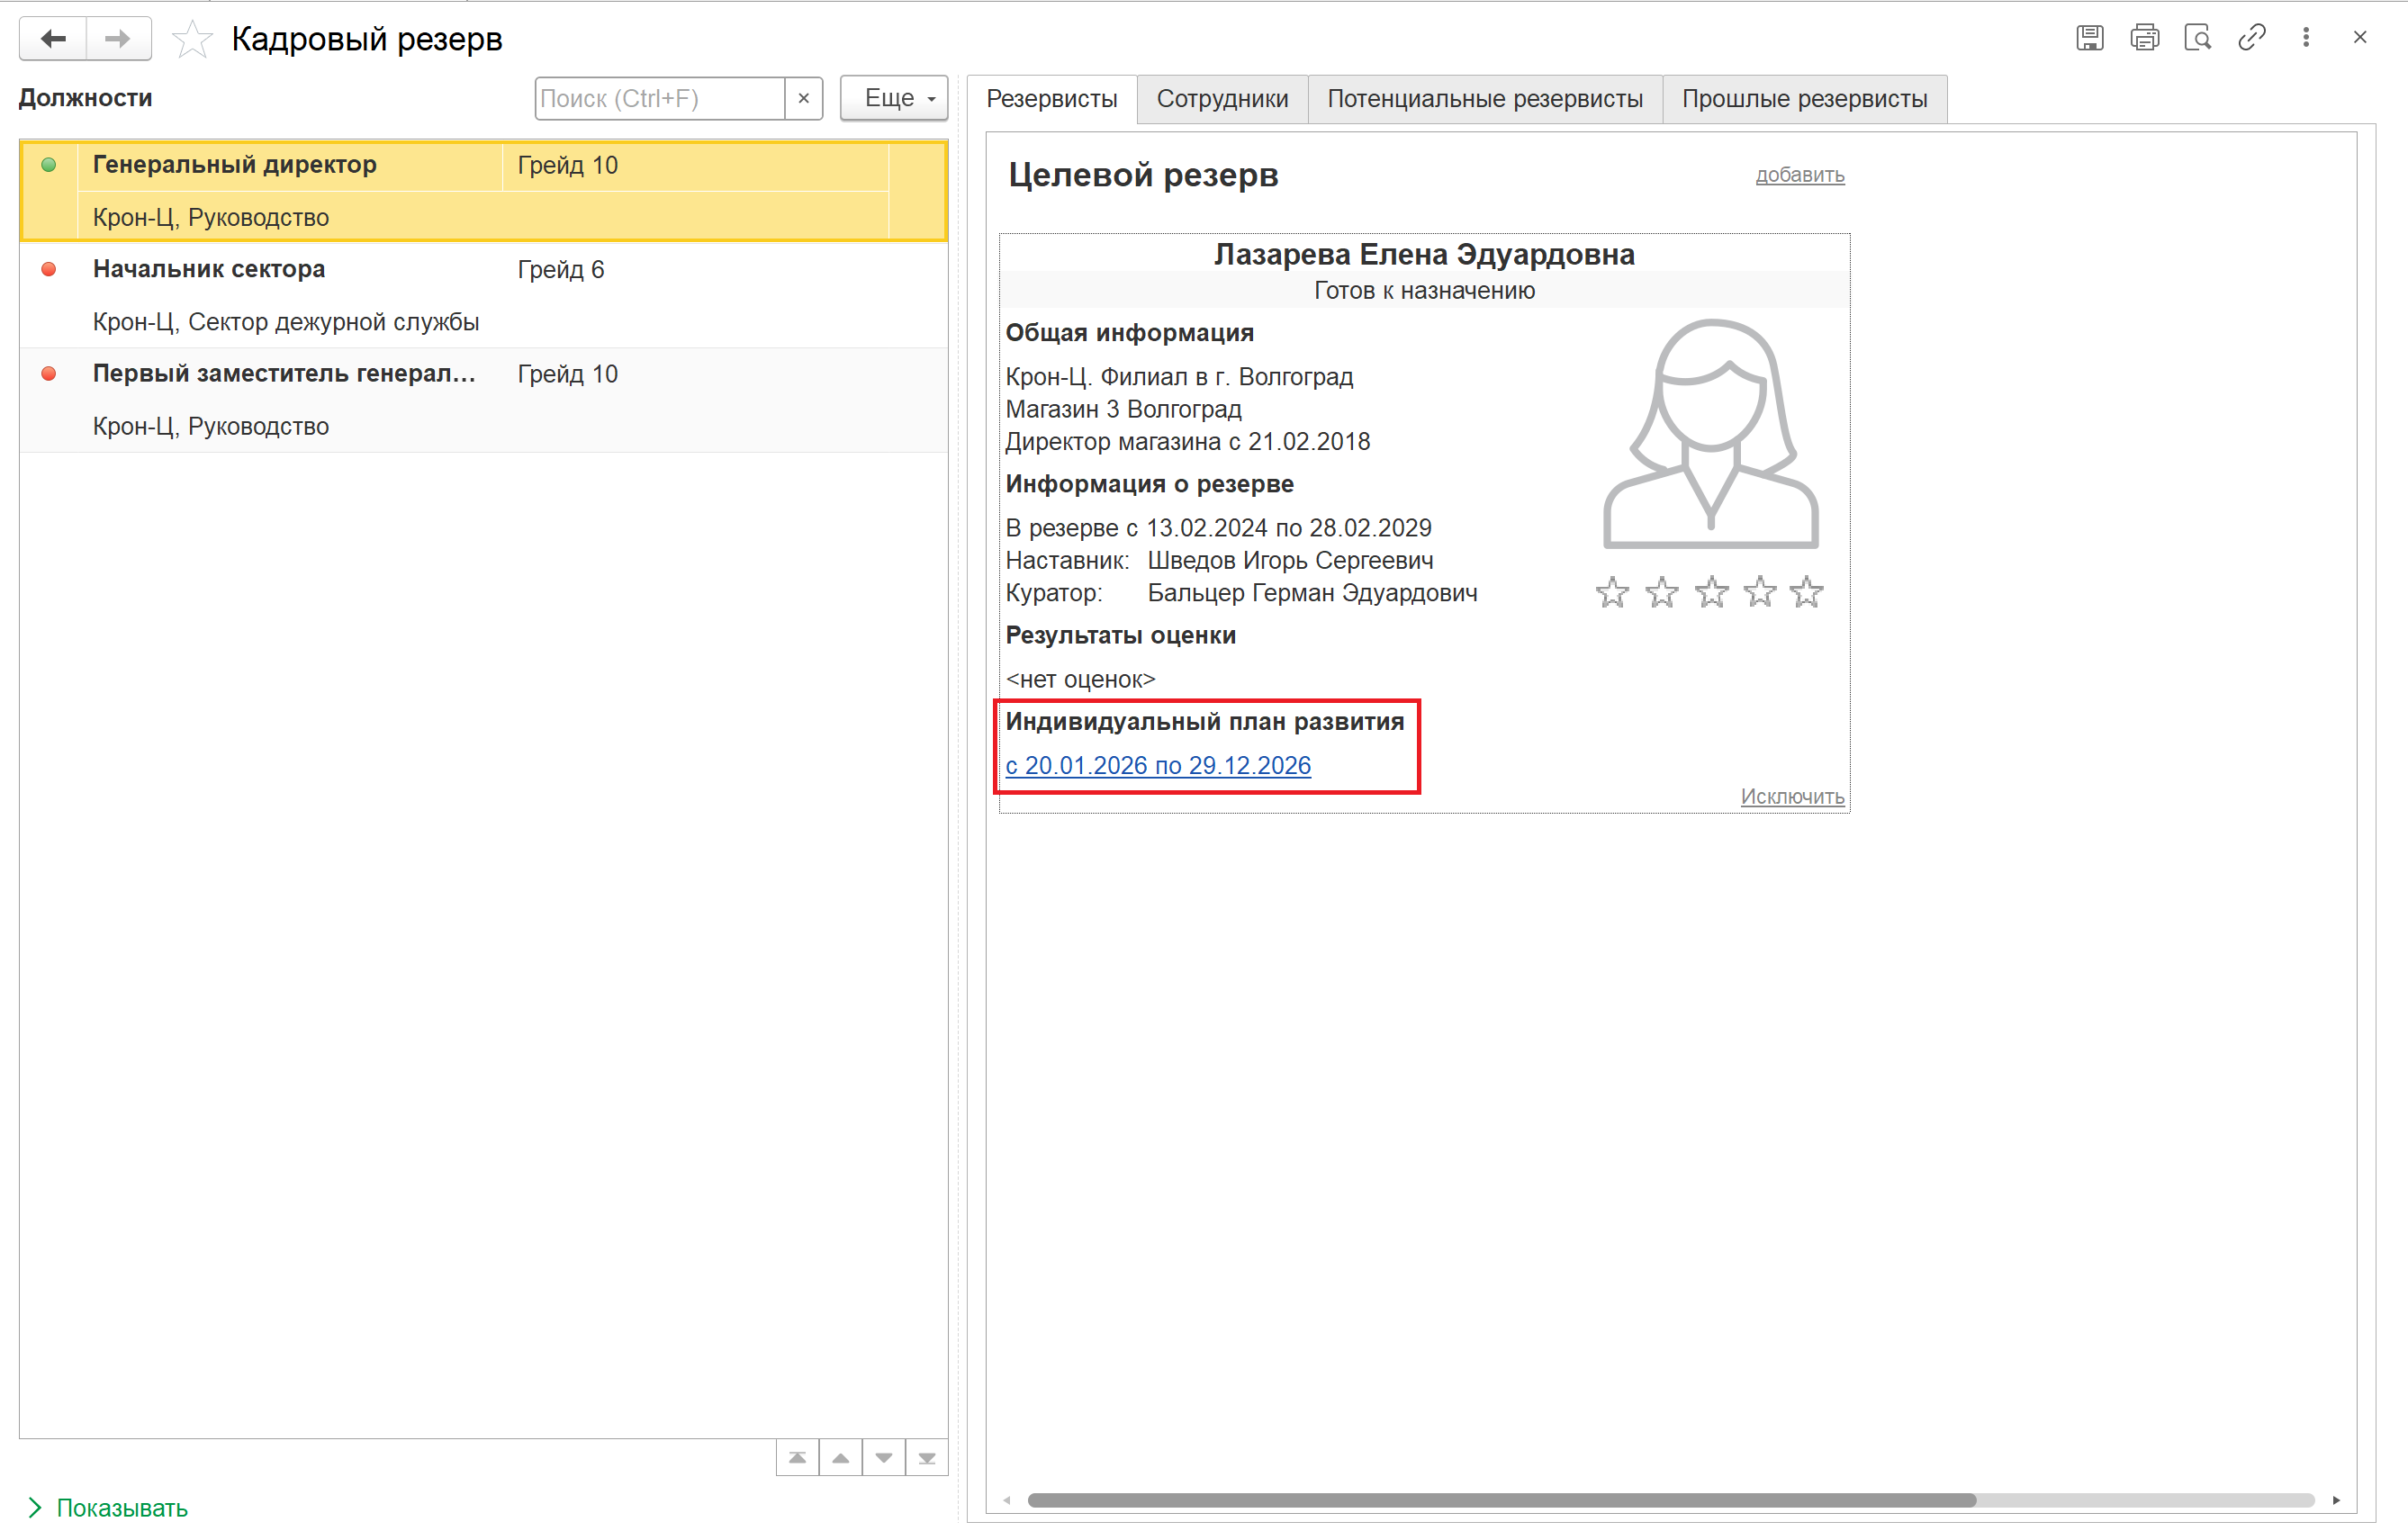Click the forward navigation arrow
The height and width of the screenshot is (1540, 2408).
coord(118,39)
